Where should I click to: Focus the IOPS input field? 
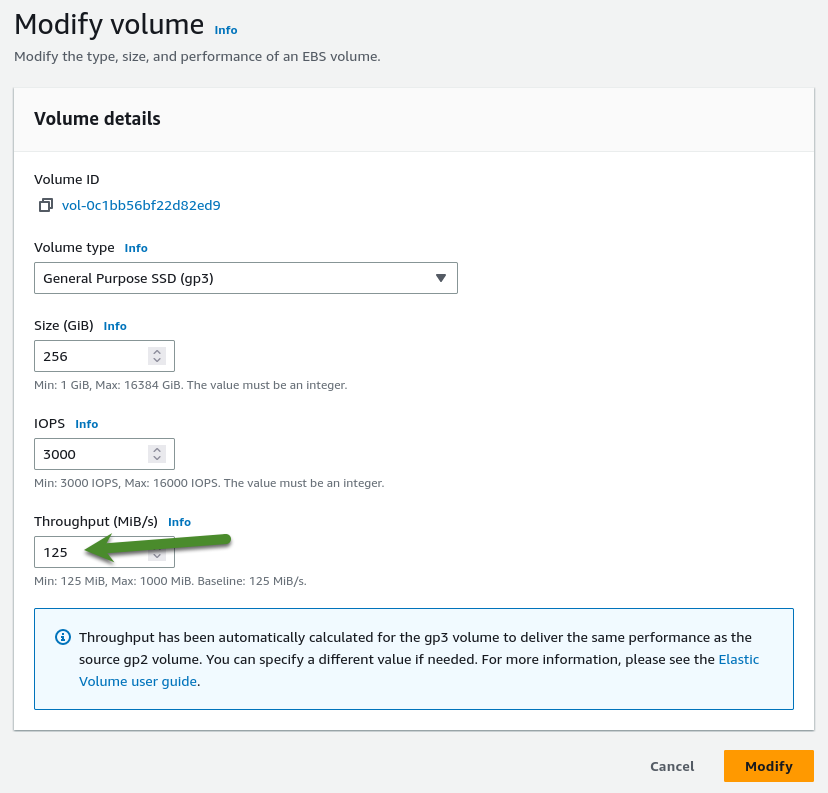(90, 454)
